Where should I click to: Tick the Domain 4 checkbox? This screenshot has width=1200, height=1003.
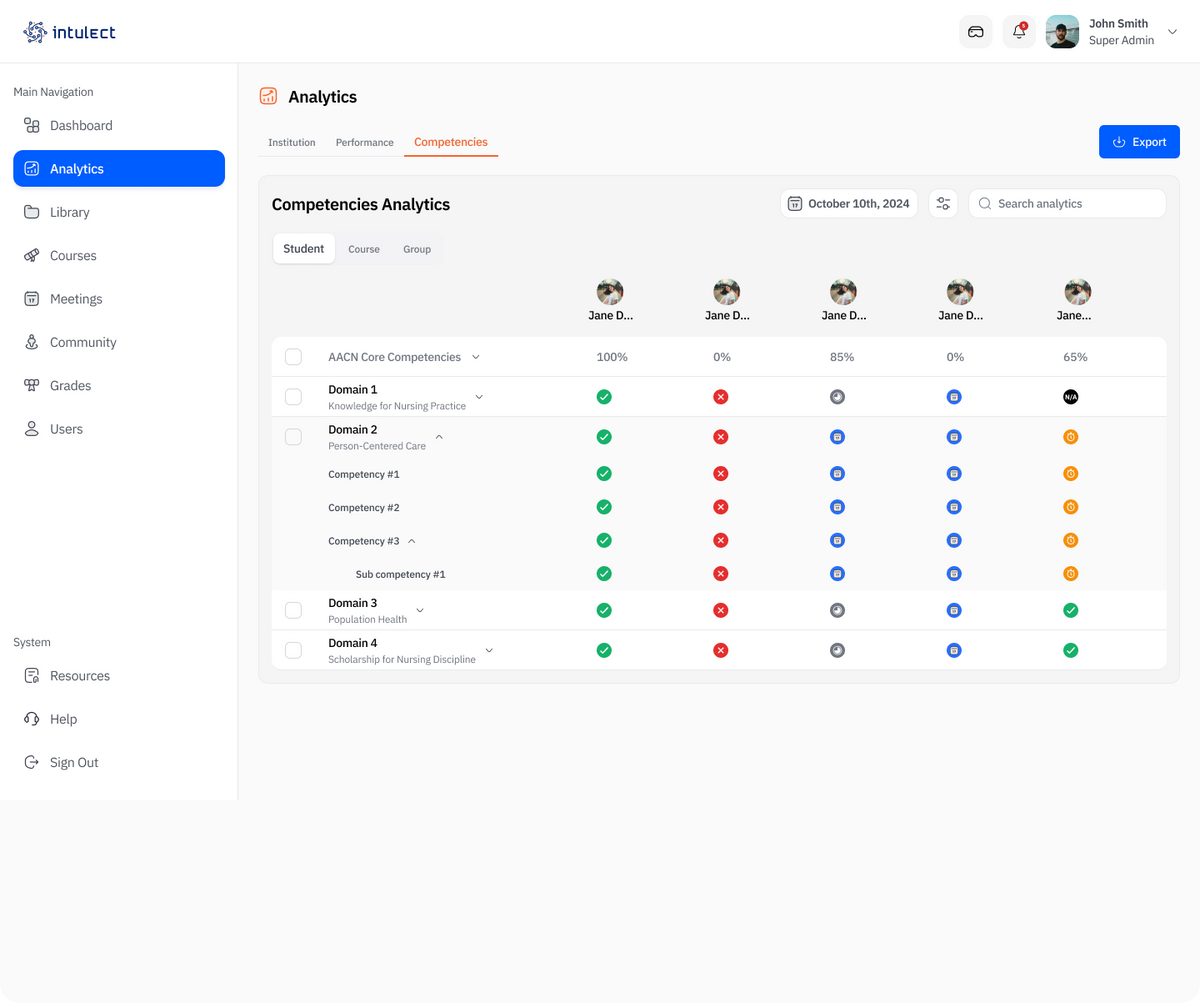[293, 650]
